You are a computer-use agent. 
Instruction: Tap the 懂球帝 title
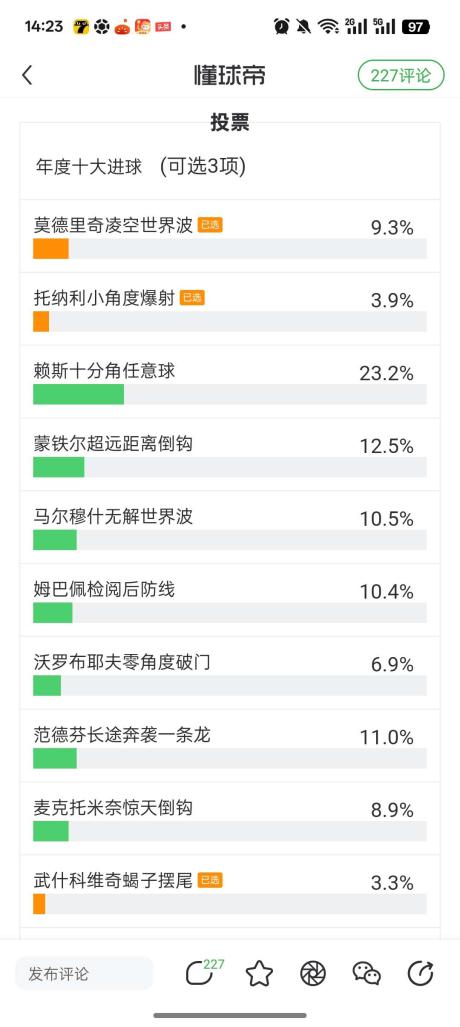229,75
